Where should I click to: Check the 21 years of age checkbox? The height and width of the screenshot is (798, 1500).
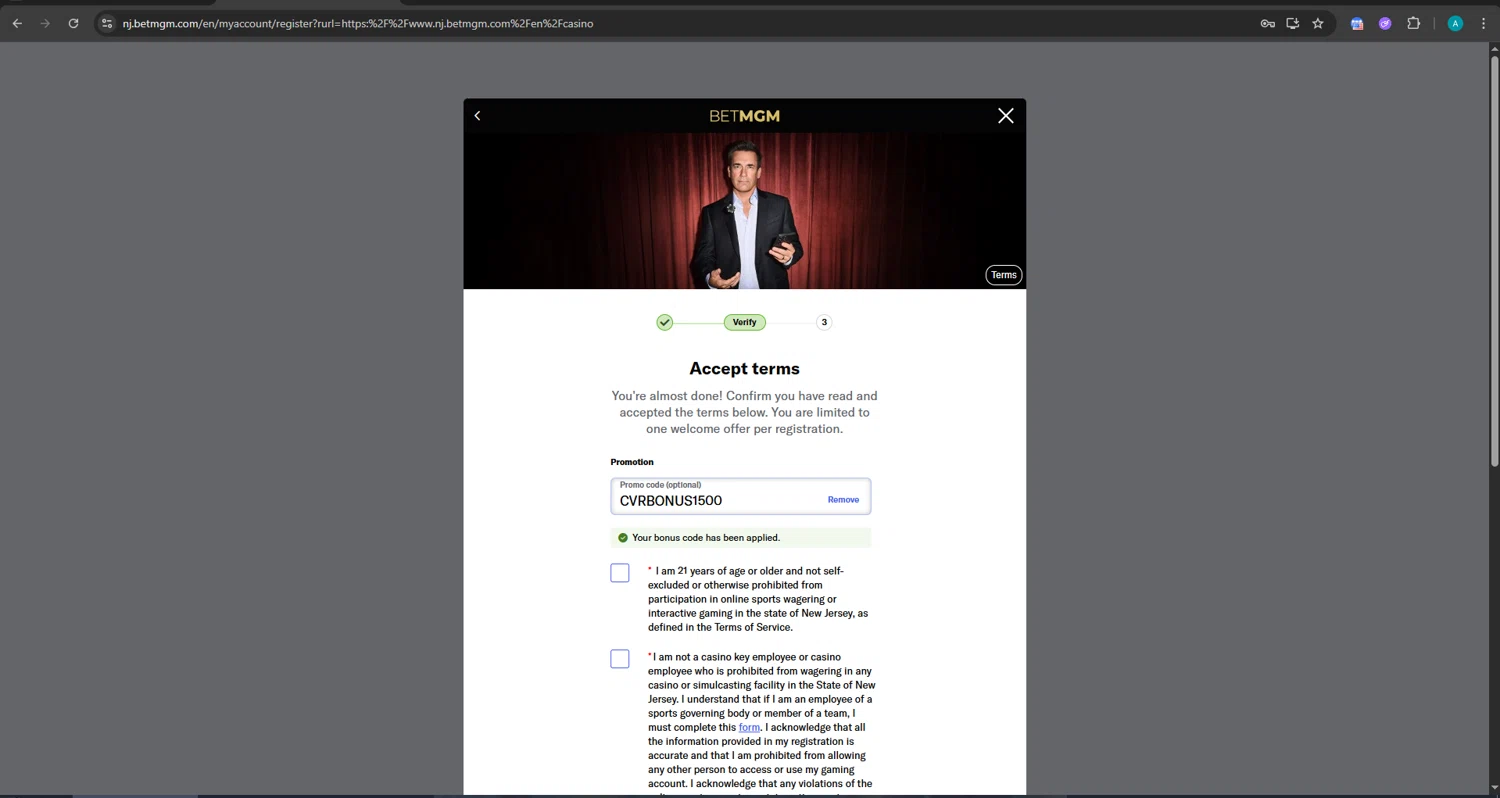point(620,573)
